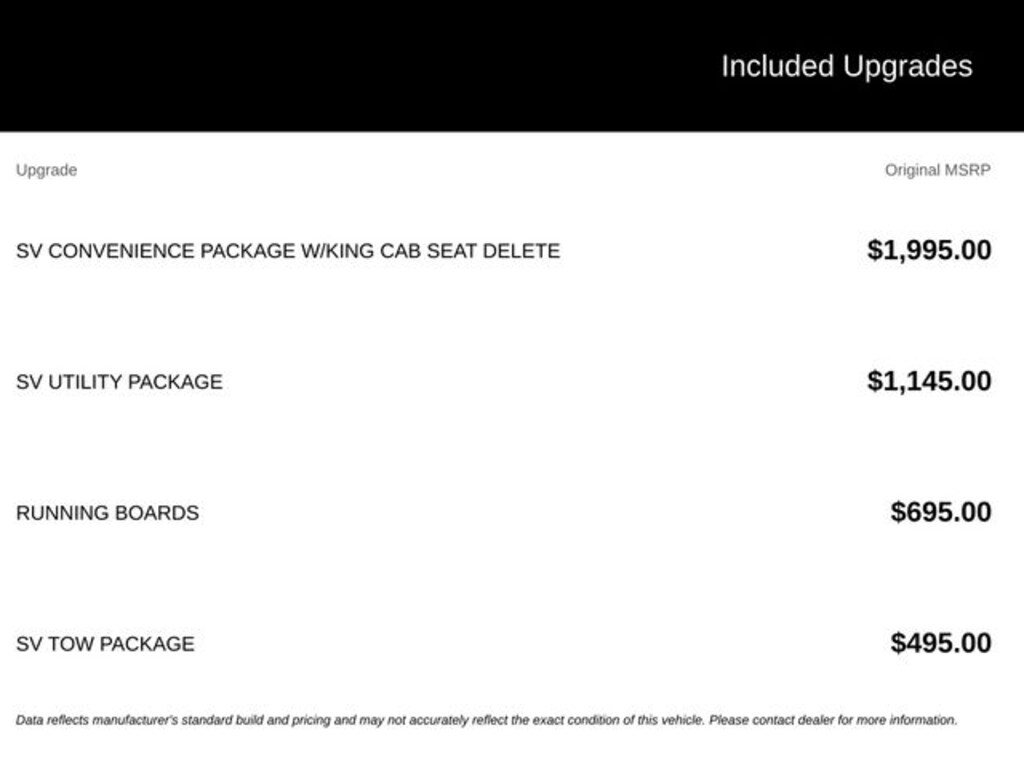
Task: Click the black header banner
Action: (512, 65)
